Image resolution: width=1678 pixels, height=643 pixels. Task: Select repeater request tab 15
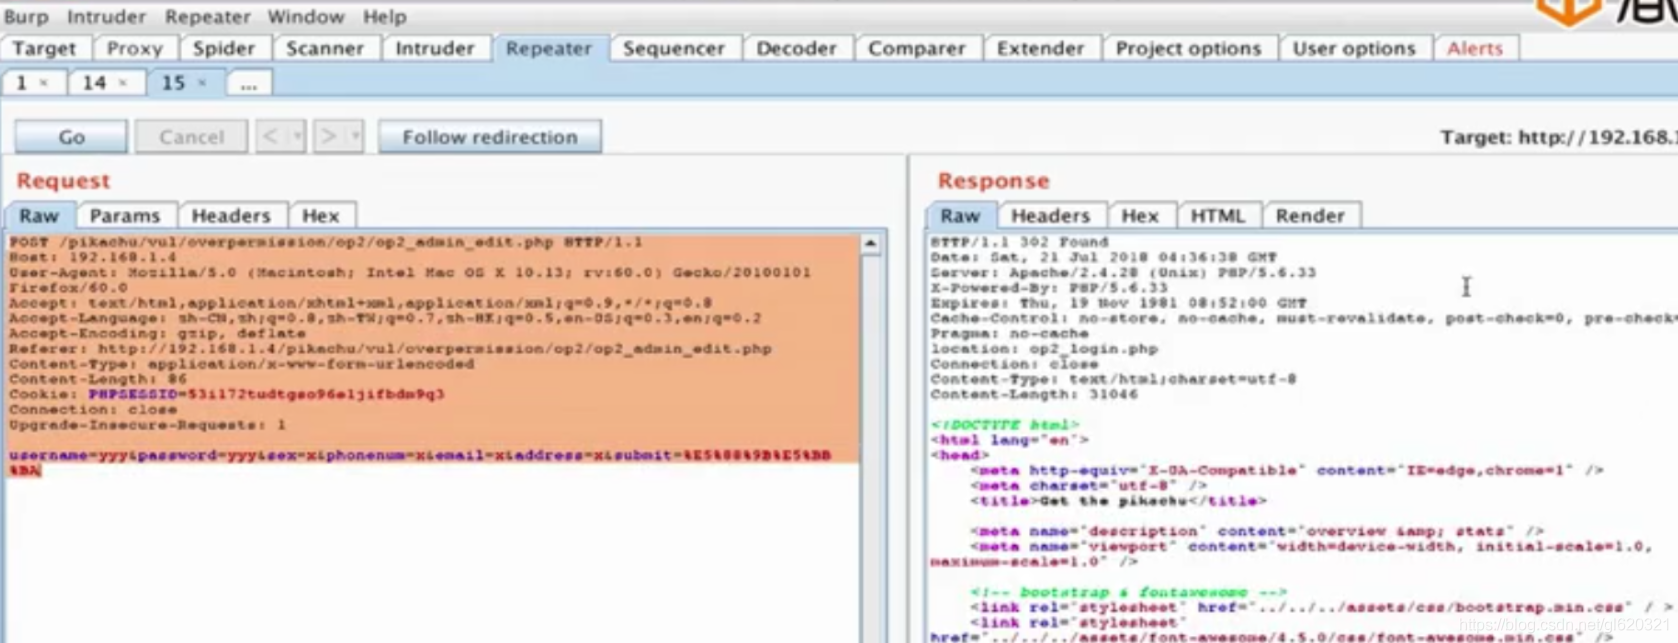(x=174, y=83)
